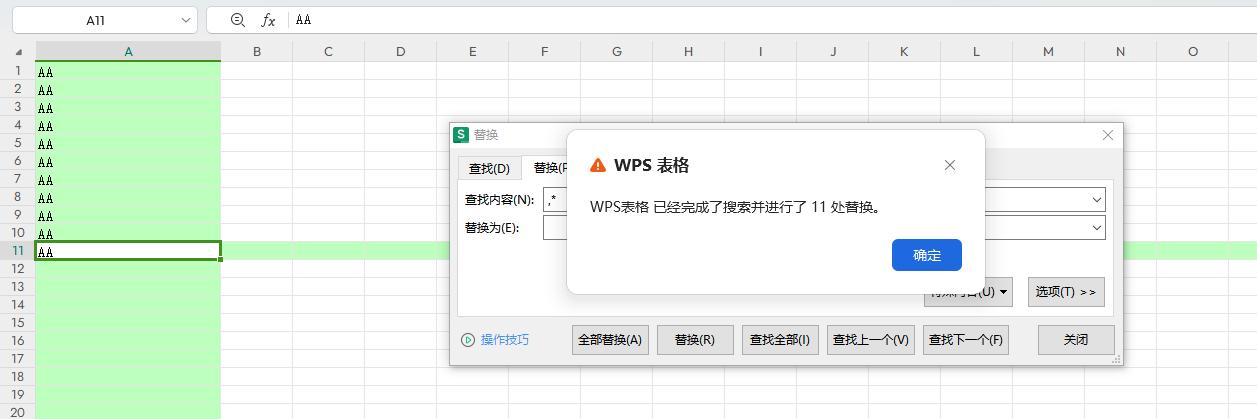1257x419 pixels.
Task: Click empty cell C14
Action: (328, 305)
